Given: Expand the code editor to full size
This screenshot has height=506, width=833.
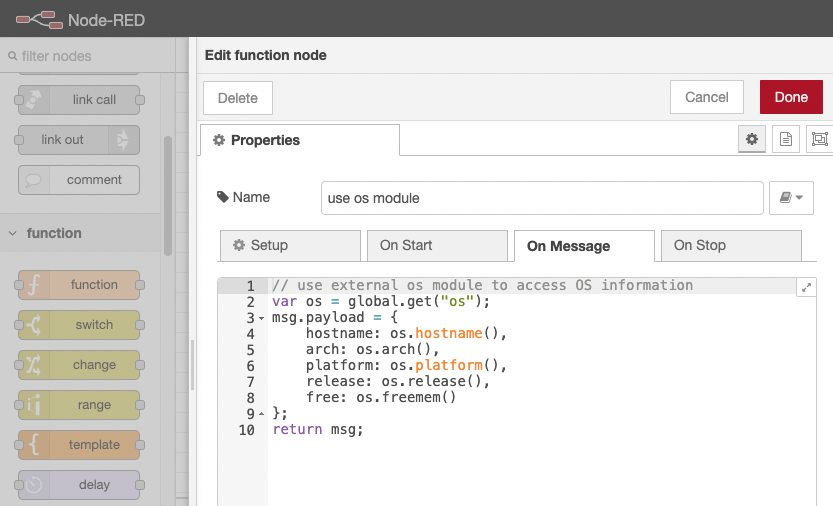Looking at the screenshot, I should [x=806, y=288].
